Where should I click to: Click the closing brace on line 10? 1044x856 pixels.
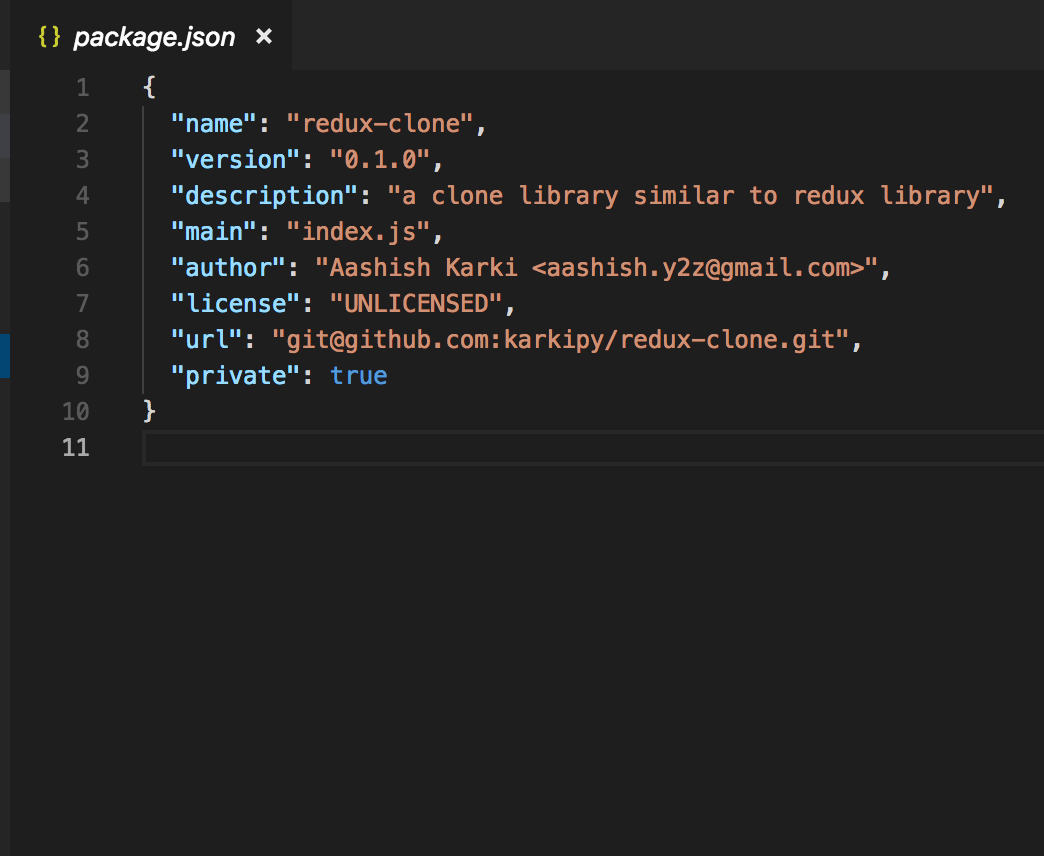pyautogui.click(x=150, y=411)
